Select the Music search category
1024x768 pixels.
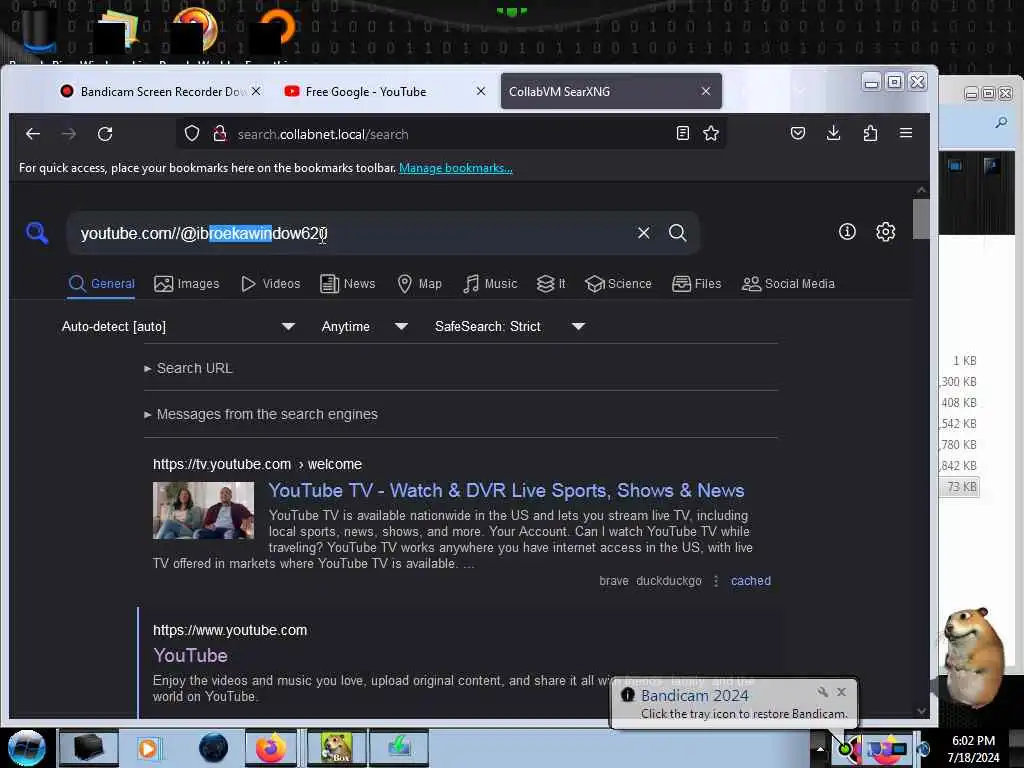point(490,284)
